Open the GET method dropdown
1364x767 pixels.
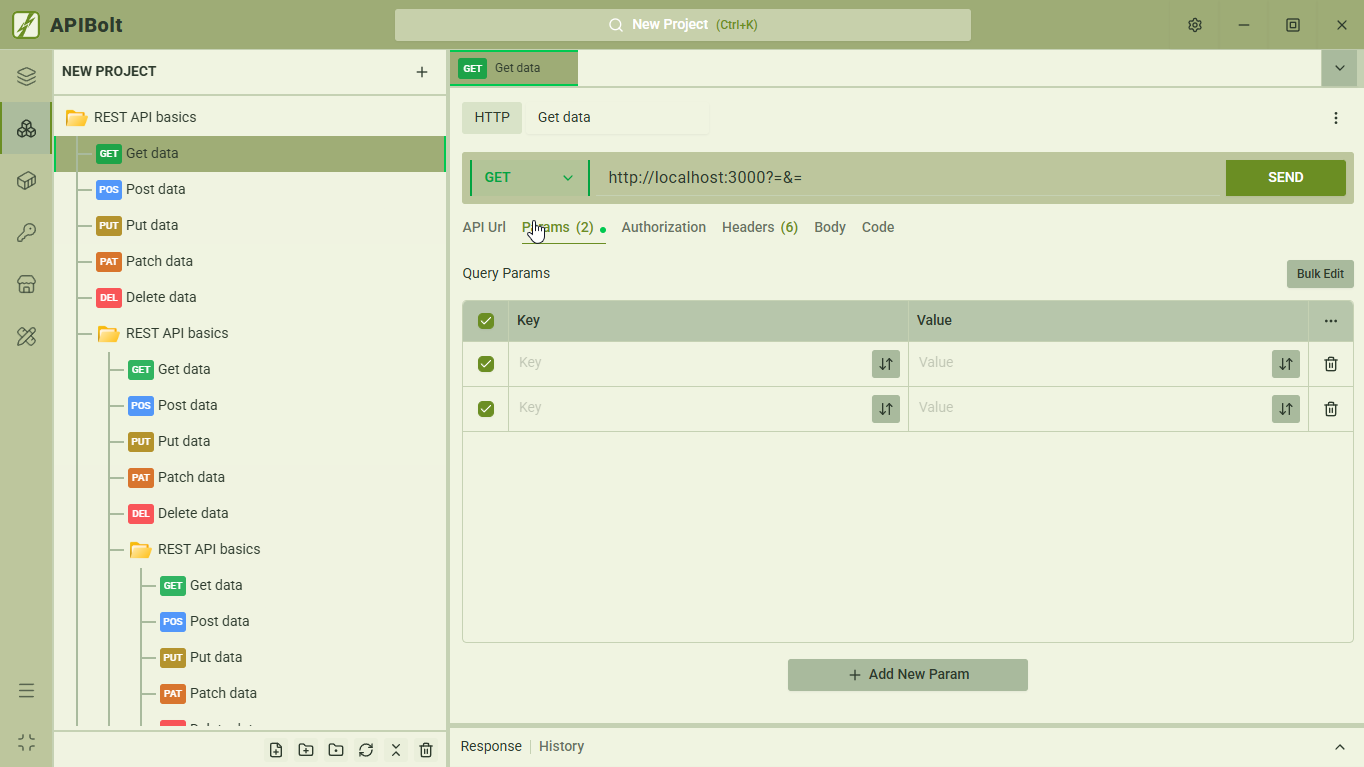click(529, 178)
